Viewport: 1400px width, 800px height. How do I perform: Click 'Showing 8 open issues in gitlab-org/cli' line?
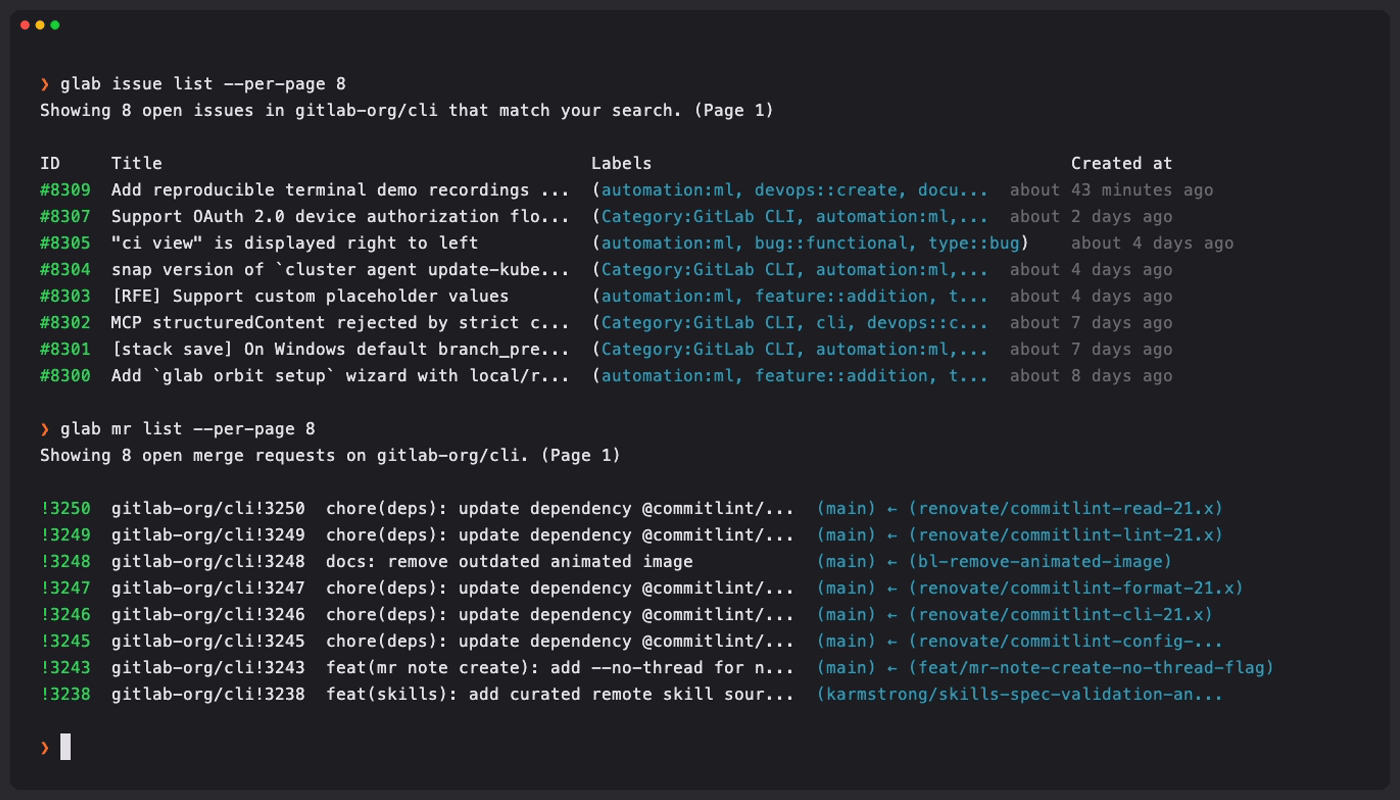[x=407, y=110]
